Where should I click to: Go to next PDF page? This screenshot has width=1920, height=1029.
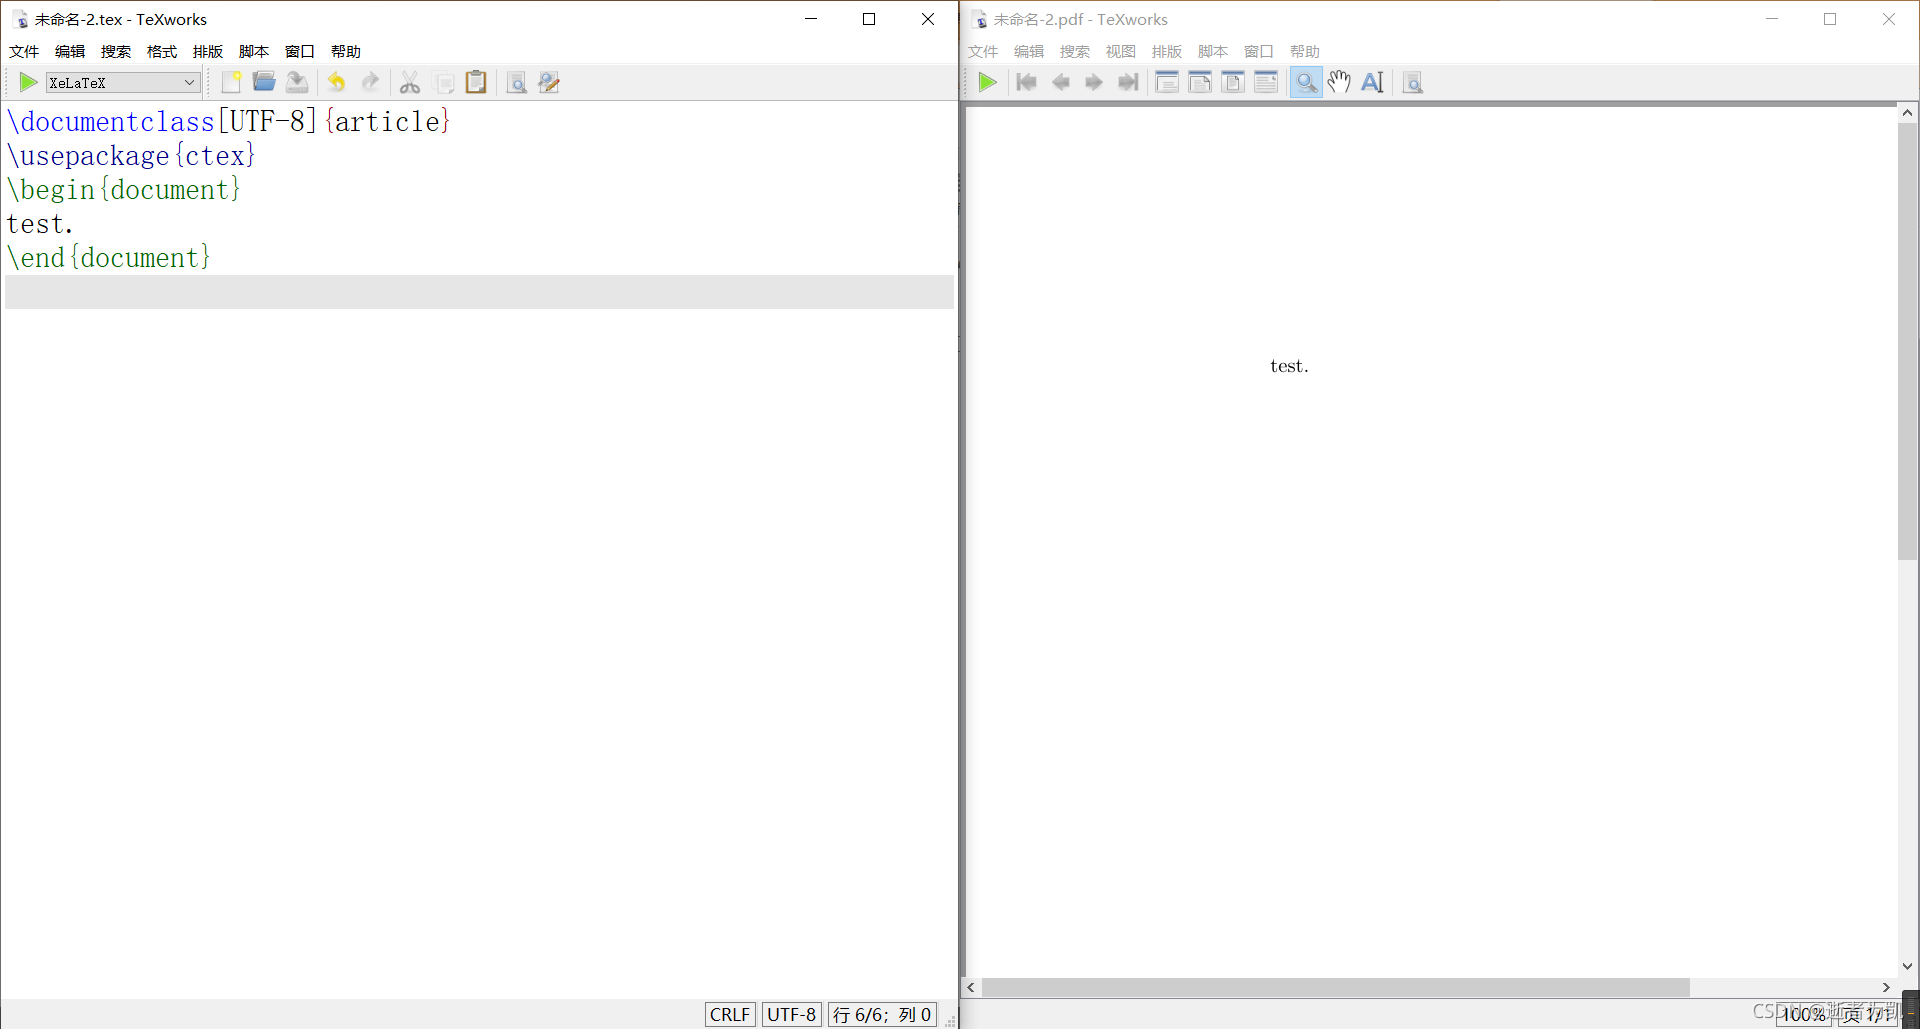tap(1094, 82)
